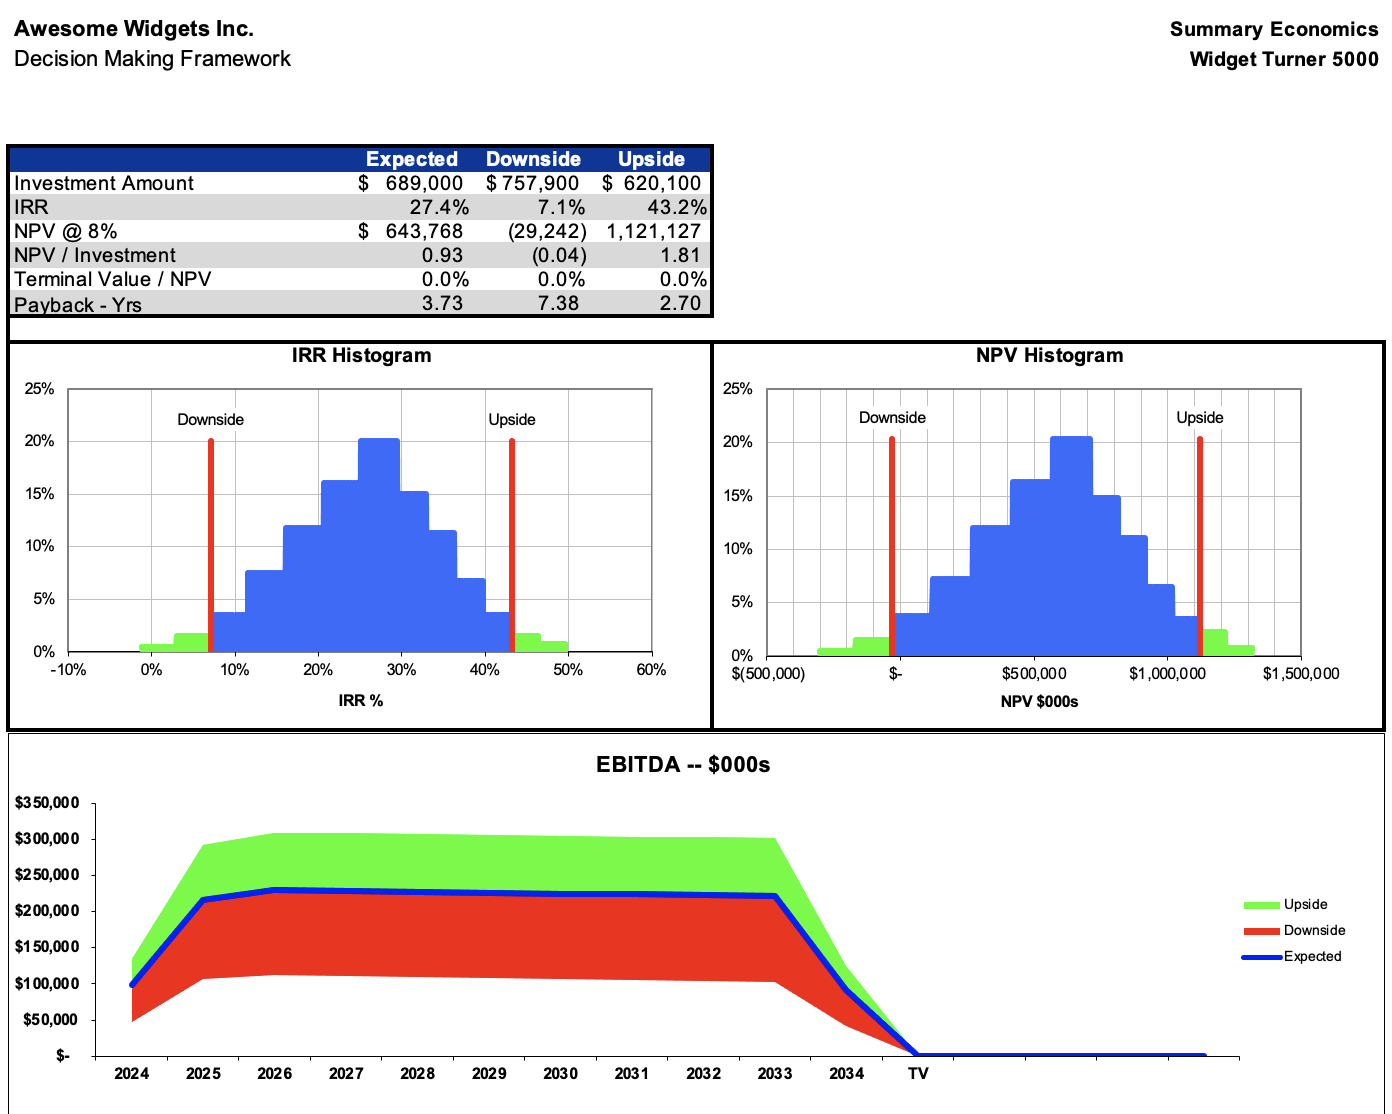1392x1114 pixels.
Task: Click the 2034 label on EBITDA axis
Action: [x=846, y=1074]
